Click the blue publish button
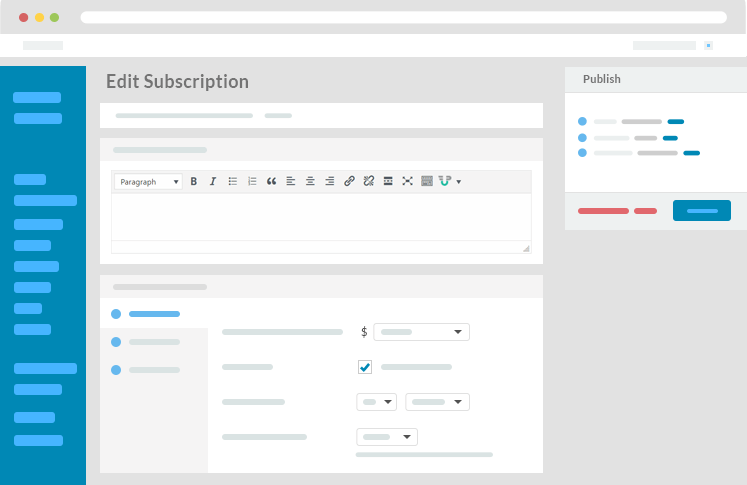This screenshot has height=485, width=747. (701, 211)
